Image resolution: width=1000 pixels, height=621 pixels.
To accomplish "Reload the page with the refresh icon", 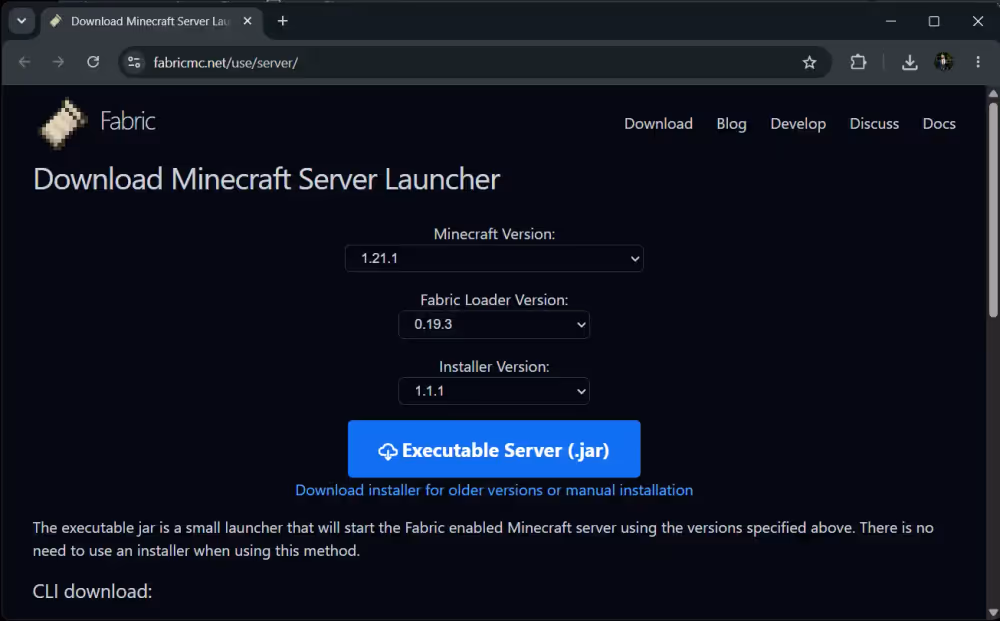I will coord(93,62).
